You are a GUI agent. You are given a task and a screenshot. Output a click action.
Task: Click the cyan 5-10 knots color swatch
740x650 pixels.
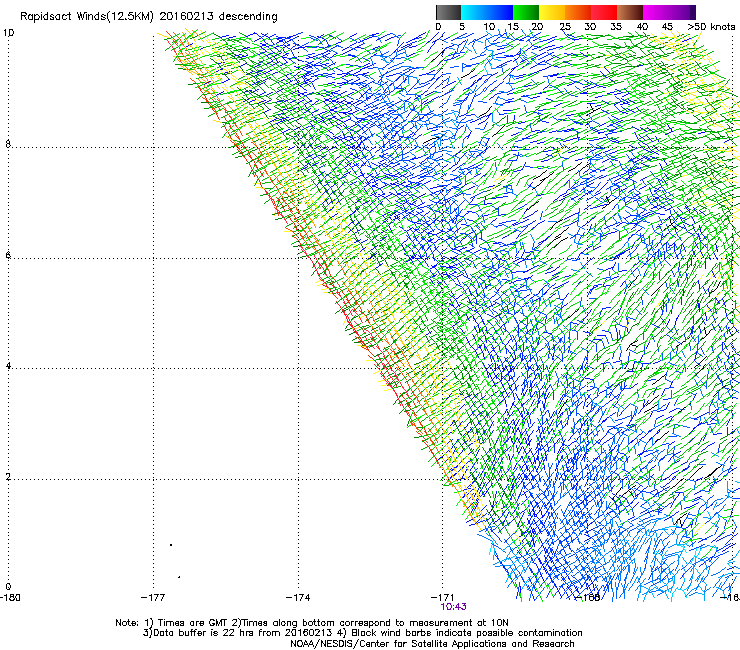474,12
